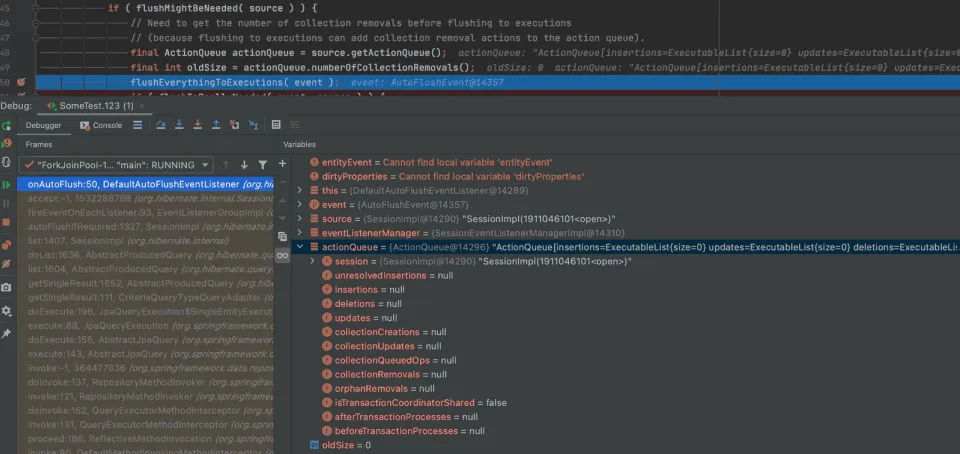Toggle Mute Breakpoints icon
This screenshot has width=960, height=454.
(6, 264)
